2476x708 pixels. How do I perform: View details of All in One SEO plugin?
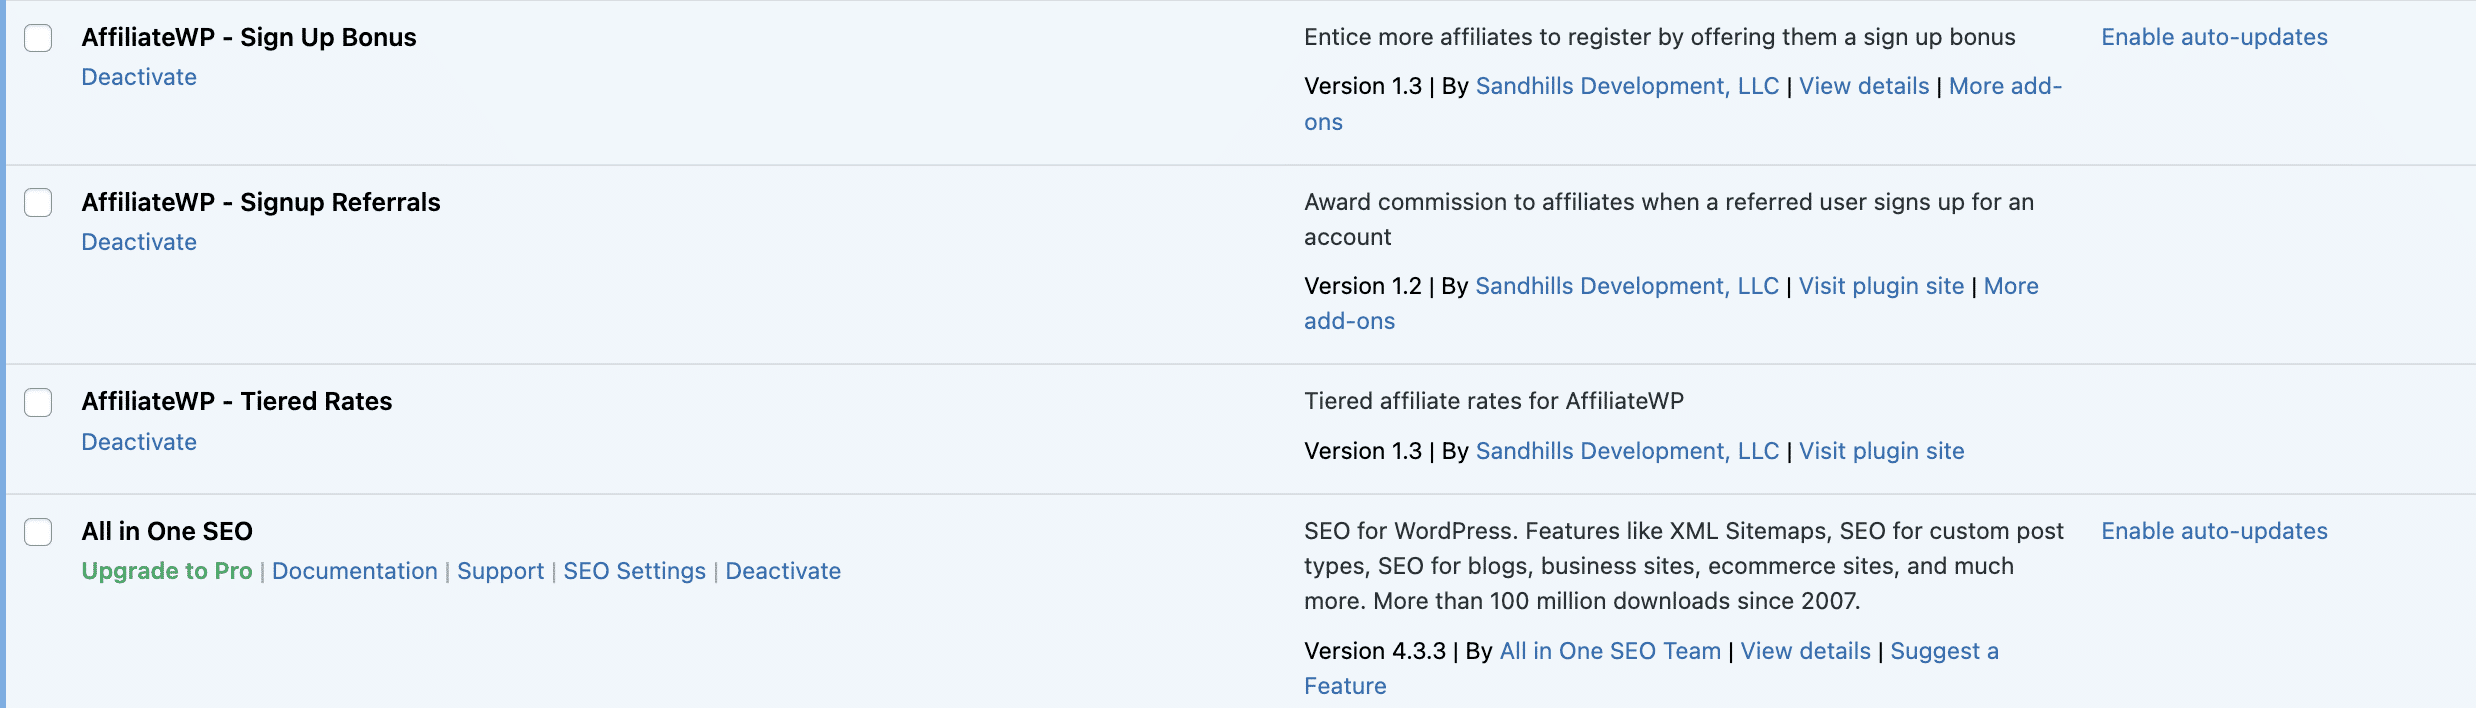point(1805,651)
